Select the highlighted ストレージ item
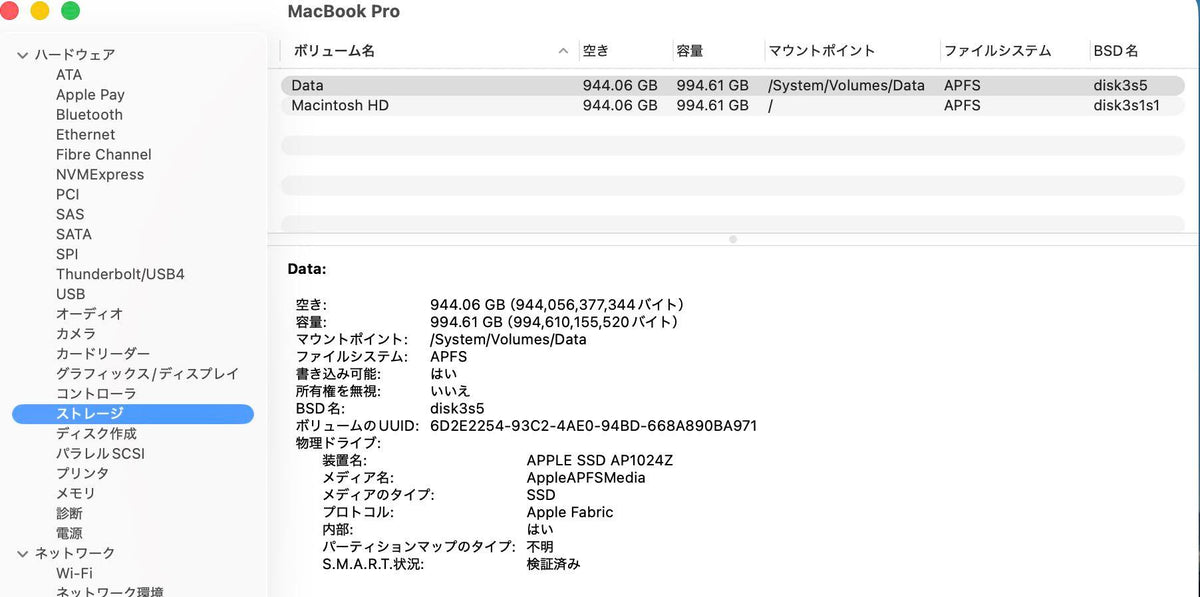This screenshot has height=597, width=1200. pyautogui.click(x=133, y=414)
